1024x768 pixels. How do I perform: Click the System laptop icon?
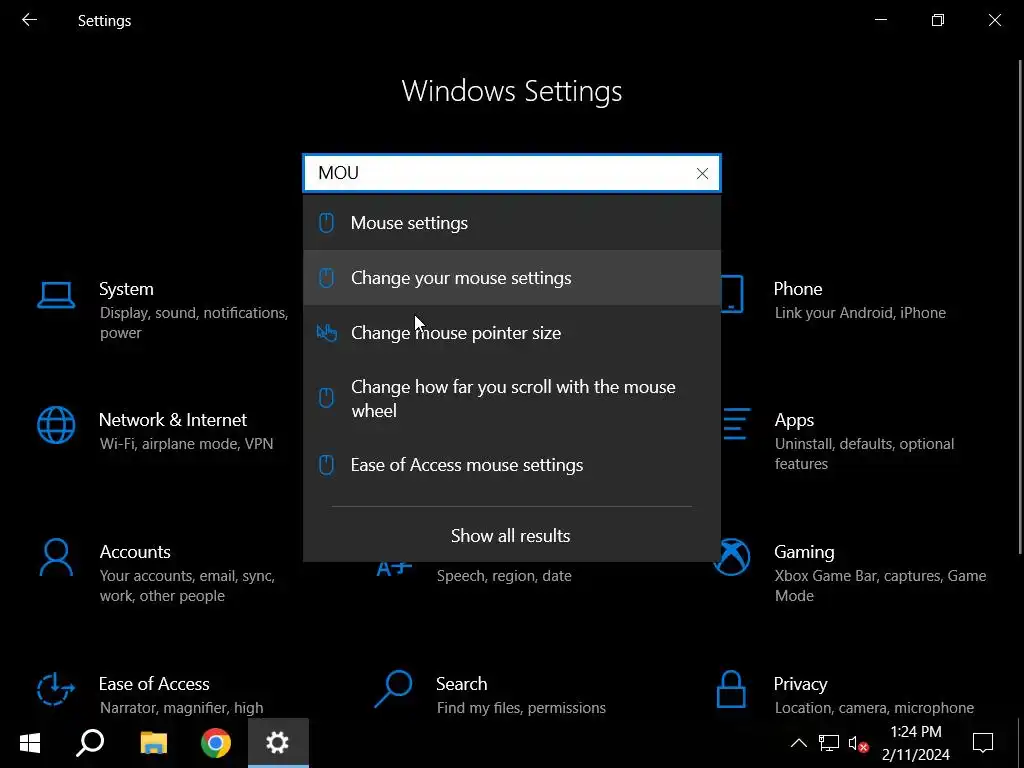pos(56,295)
